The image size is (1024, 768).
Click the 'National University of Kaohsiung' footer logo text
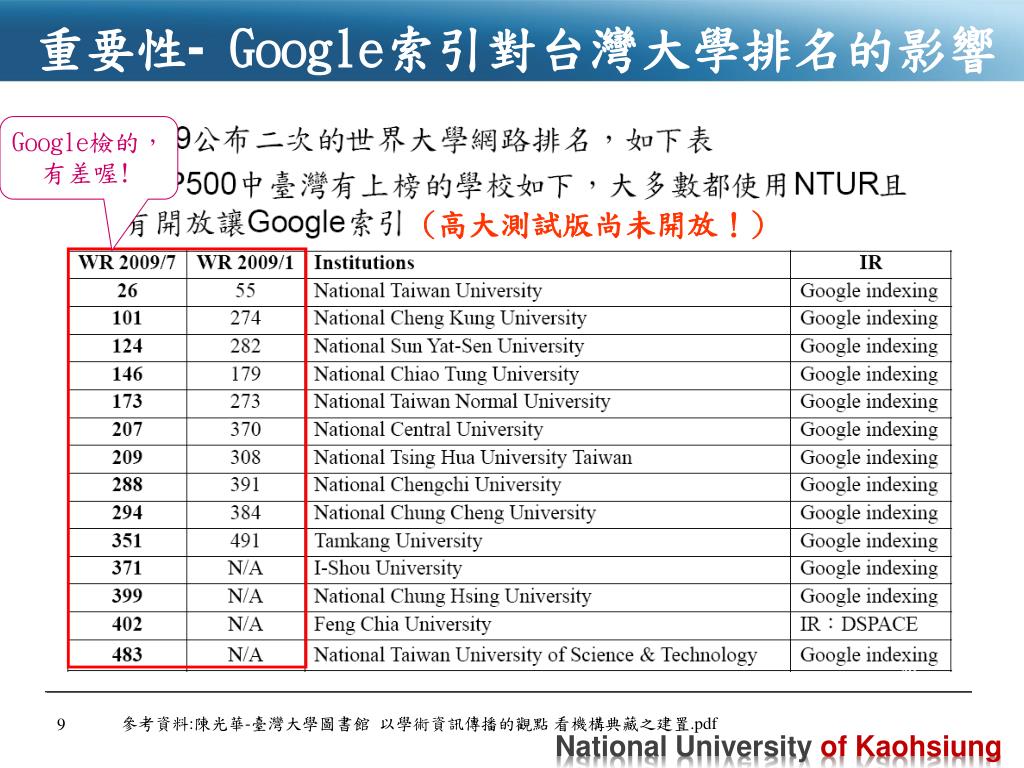pyautogui.click(x=778, y=748)
